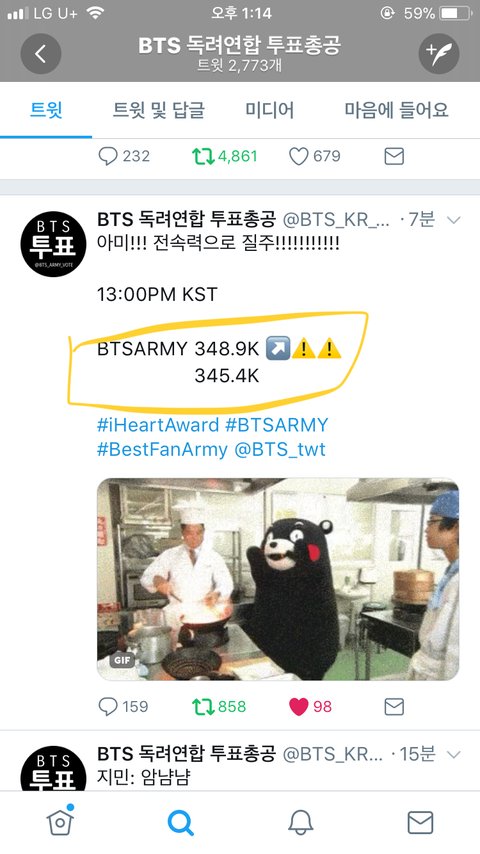Open the #iHeartAward hashtag link
The image size is (480, 854).
tap(158, 425)
